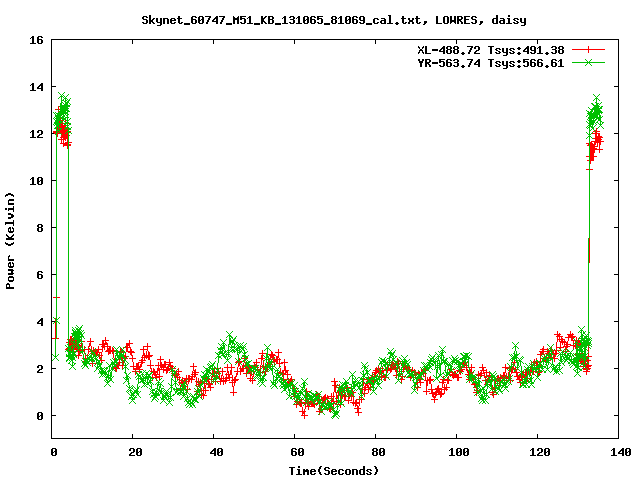Click the green legend line sample for YR
The width and height of the screenshot is (640, 480).
pos(588,62)
